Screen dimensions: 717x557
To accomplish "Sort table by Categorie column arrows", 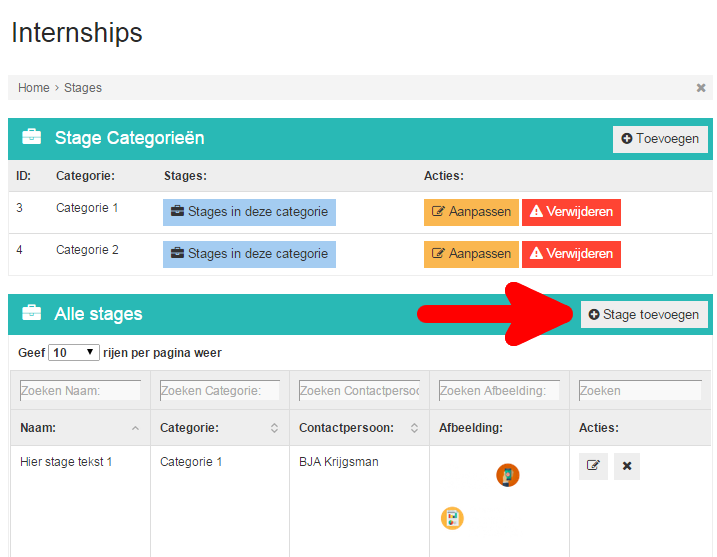I will 274,428.
